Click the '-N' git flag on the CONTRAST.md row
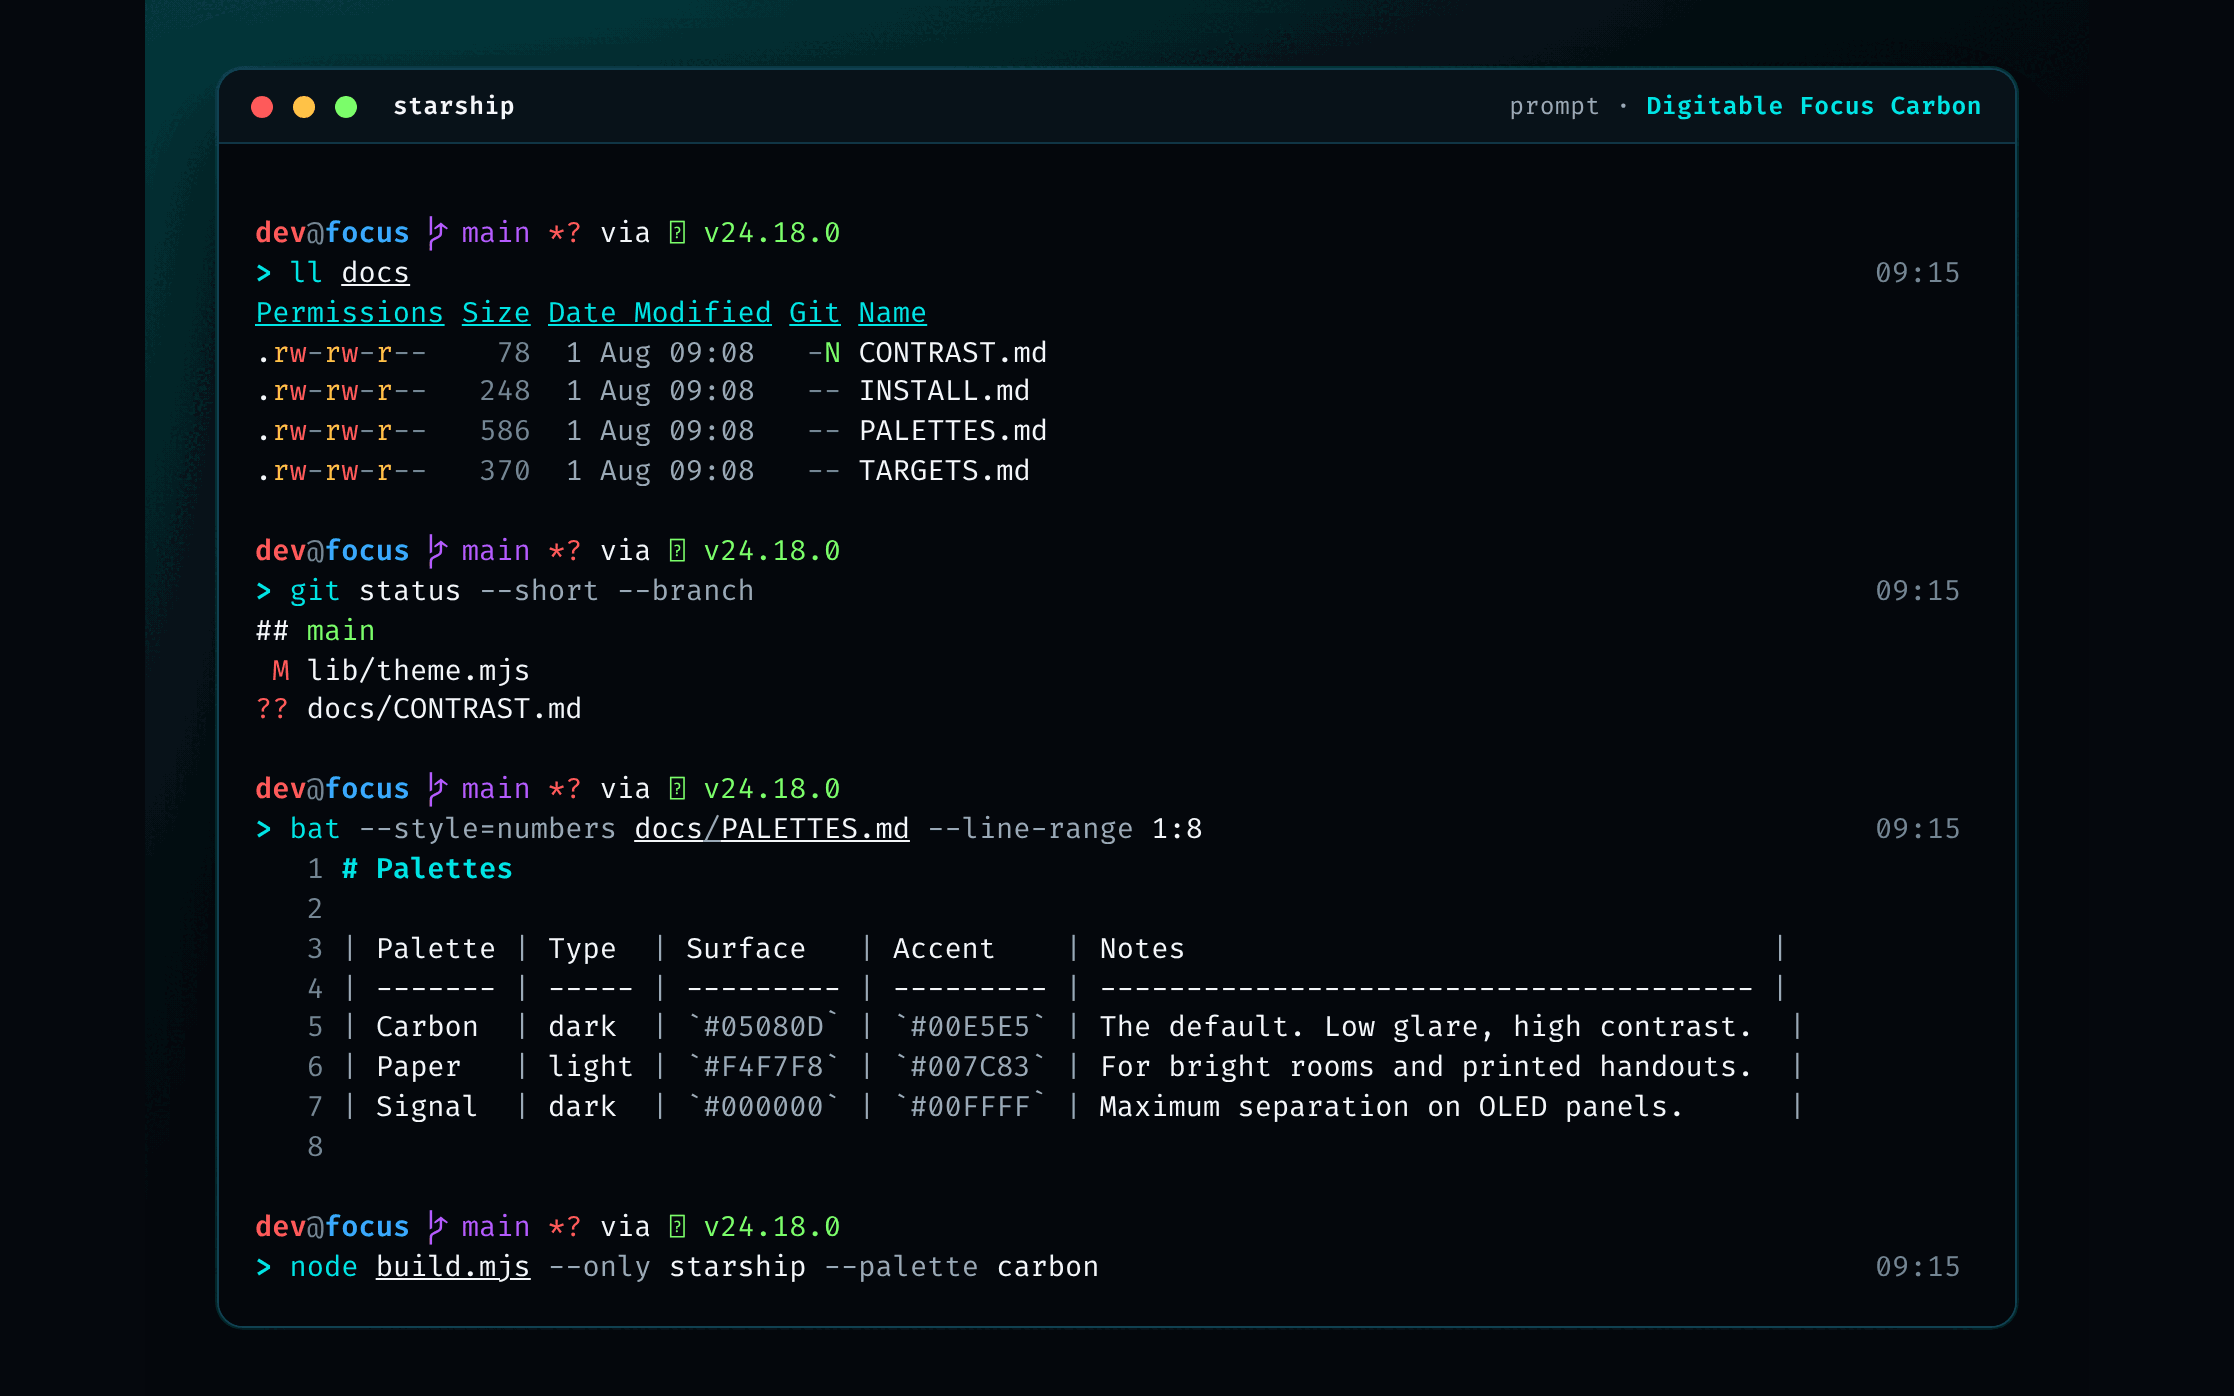This screenshot has height=1396, width=2234. pyautogui.click(x=824, y=353)
